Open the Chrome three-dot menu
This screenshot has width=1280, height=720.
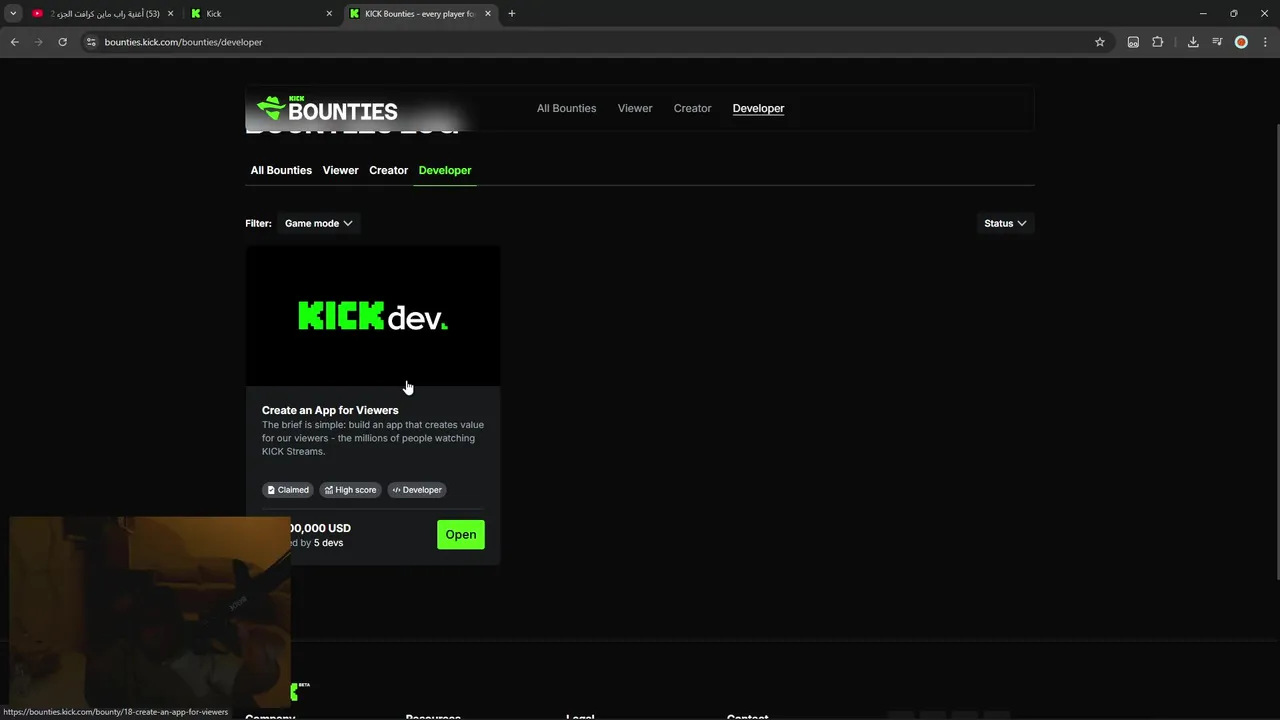(x=1265, y=42)
